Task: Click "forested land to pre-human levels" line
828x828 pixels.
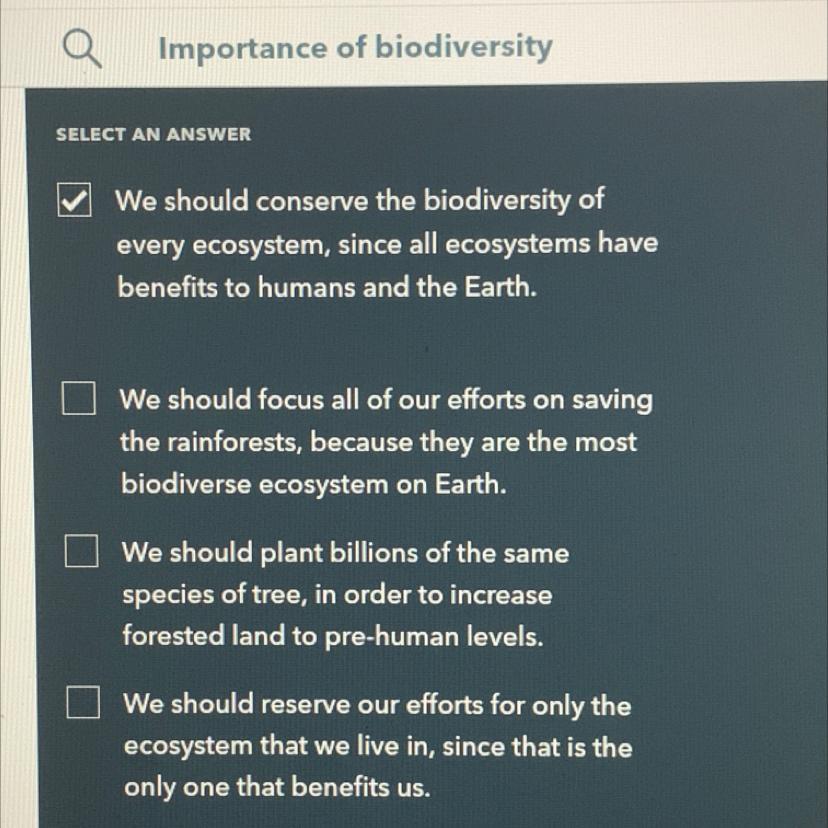Action: [x=332, y=637]
